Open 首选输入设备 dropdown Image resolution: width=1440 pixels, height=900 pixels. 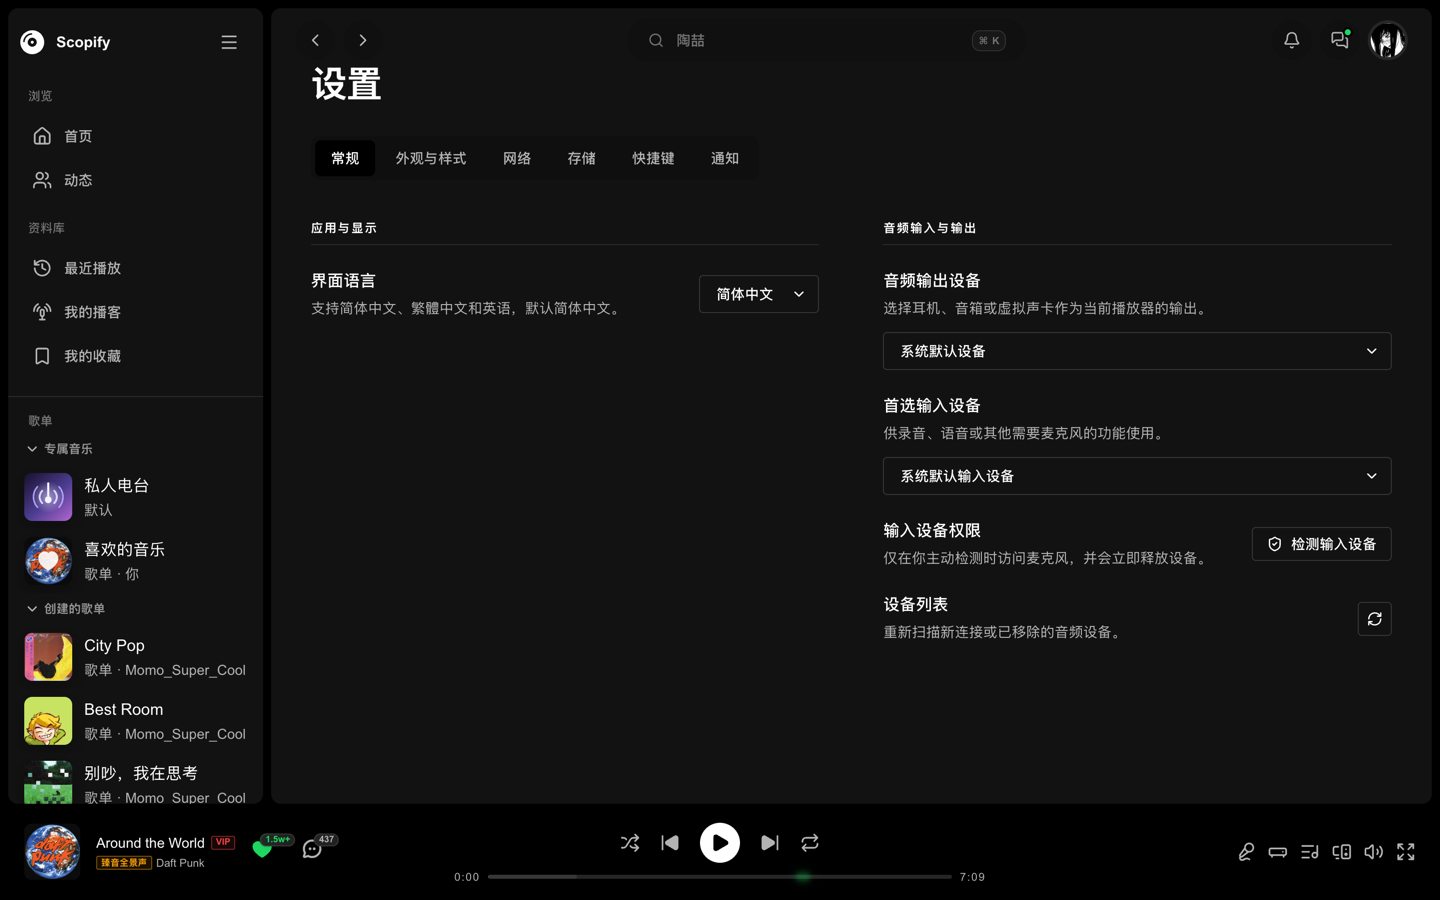pyautogui.click(x=1137, y=476)
